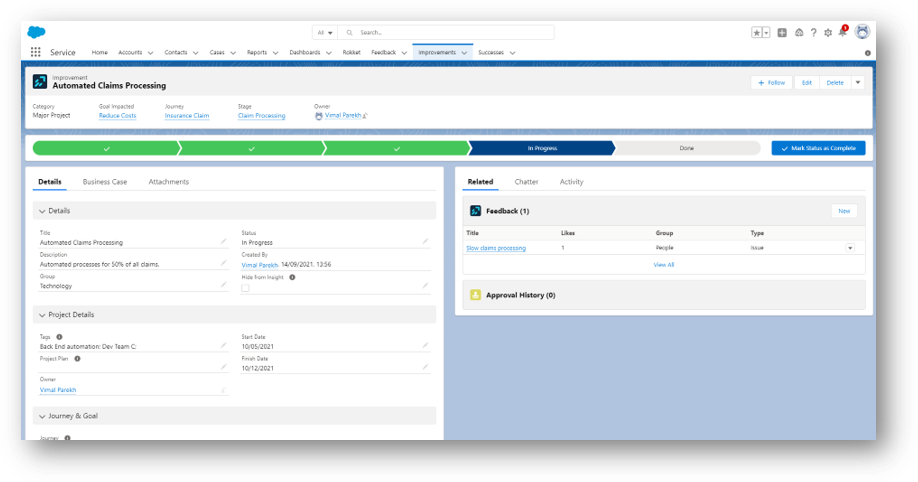The width and height of the screenshot is (918, 482).
Task: Open the Rokket nav tab
Action: click(x=351, y=52)
